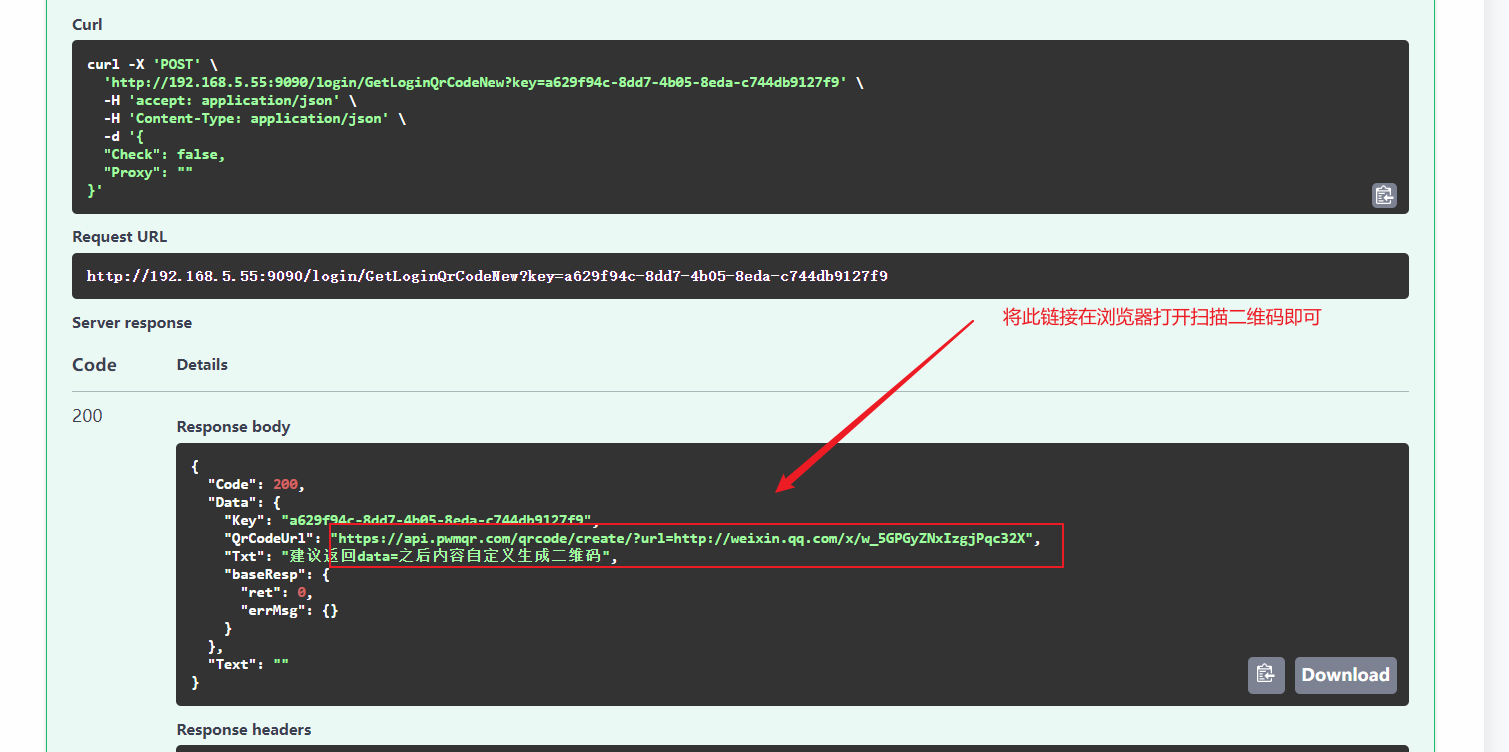The image size is (1509, 752).
Task: Click the 'Response body' label
Action: click(233, 427)
